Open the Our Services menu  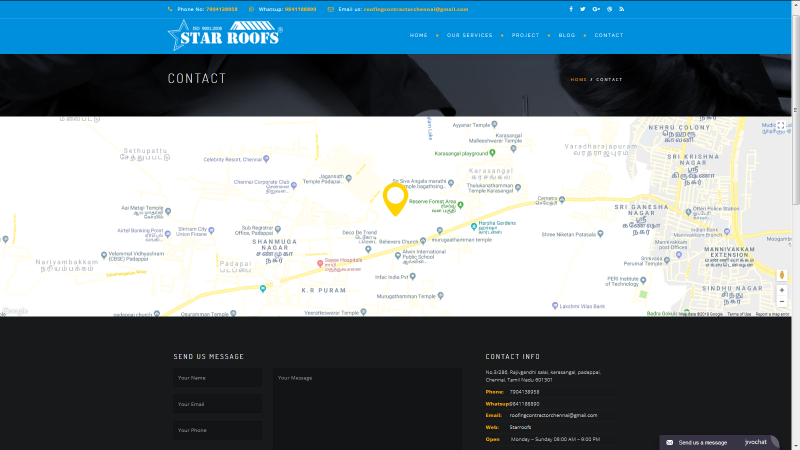coord(469,35)
